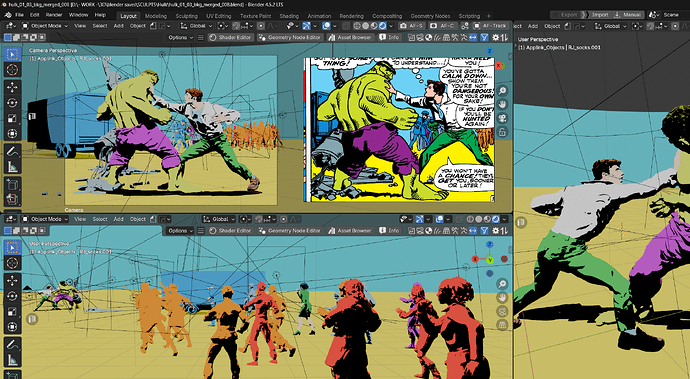
Task: Click the pan hand icon in camera viewport
Action: point(502,104)
